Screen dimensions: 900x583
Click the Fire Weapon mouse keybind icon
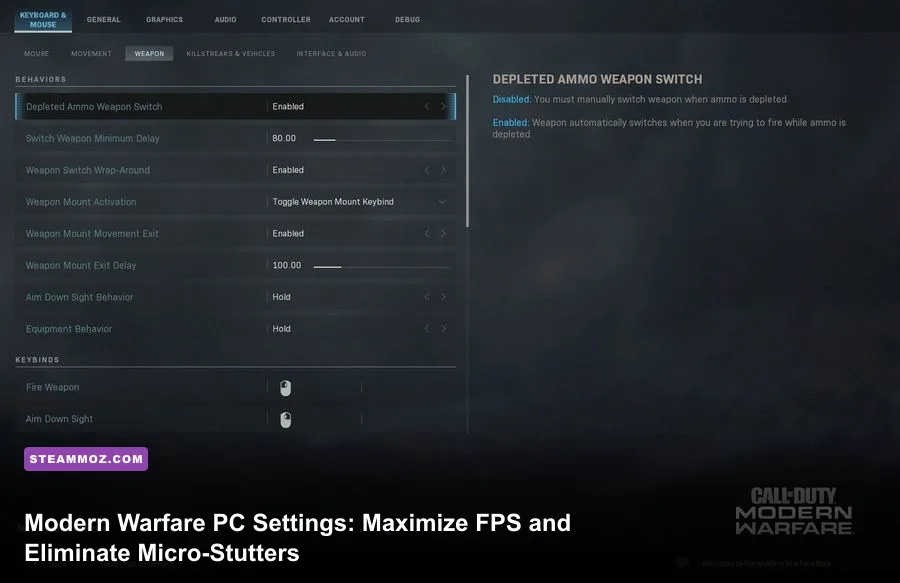pos(285,388)
